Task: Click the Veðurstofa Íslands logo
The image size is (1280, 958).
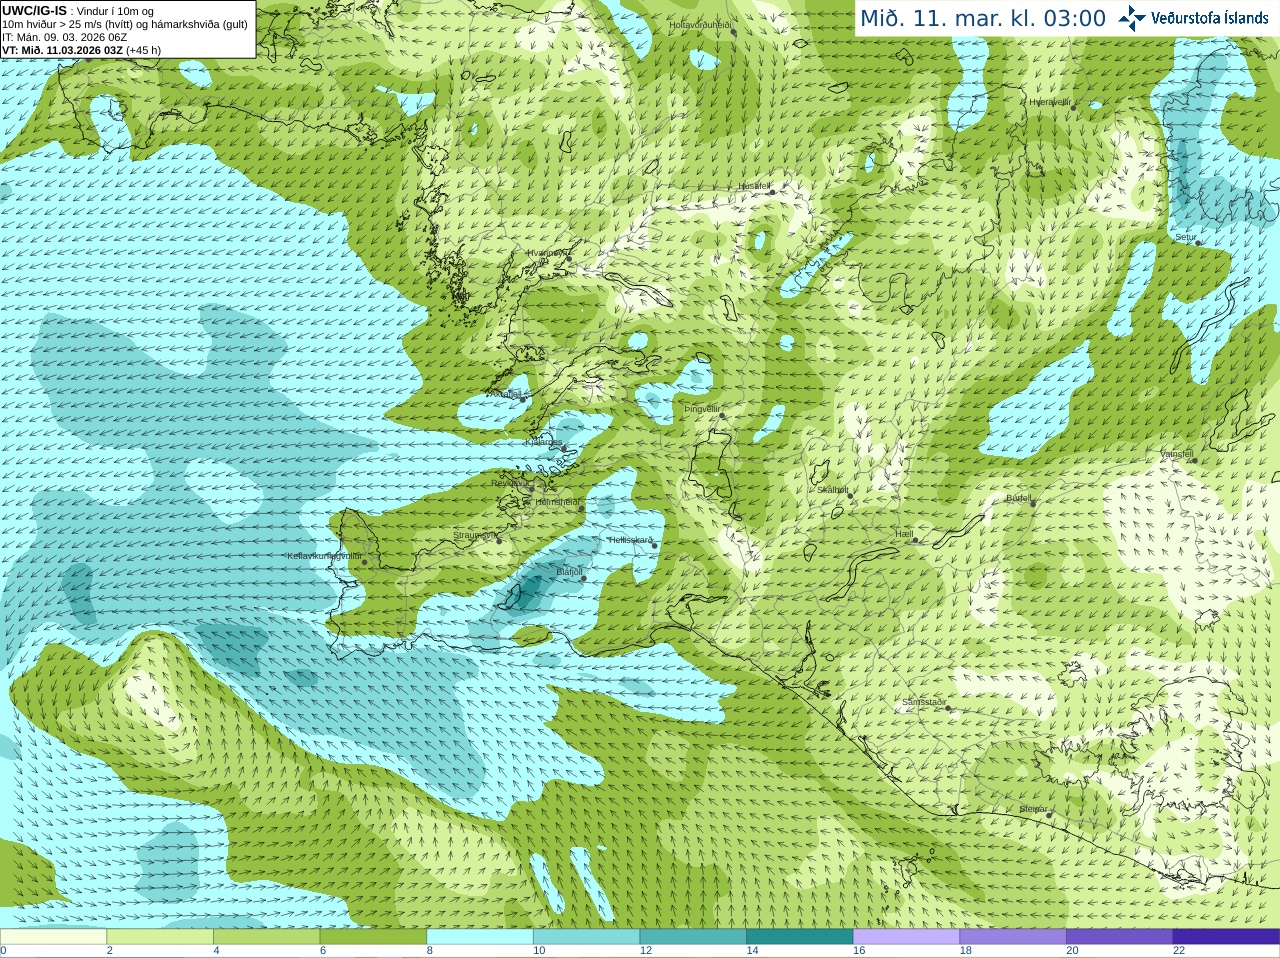Action: coord(1193,18)
